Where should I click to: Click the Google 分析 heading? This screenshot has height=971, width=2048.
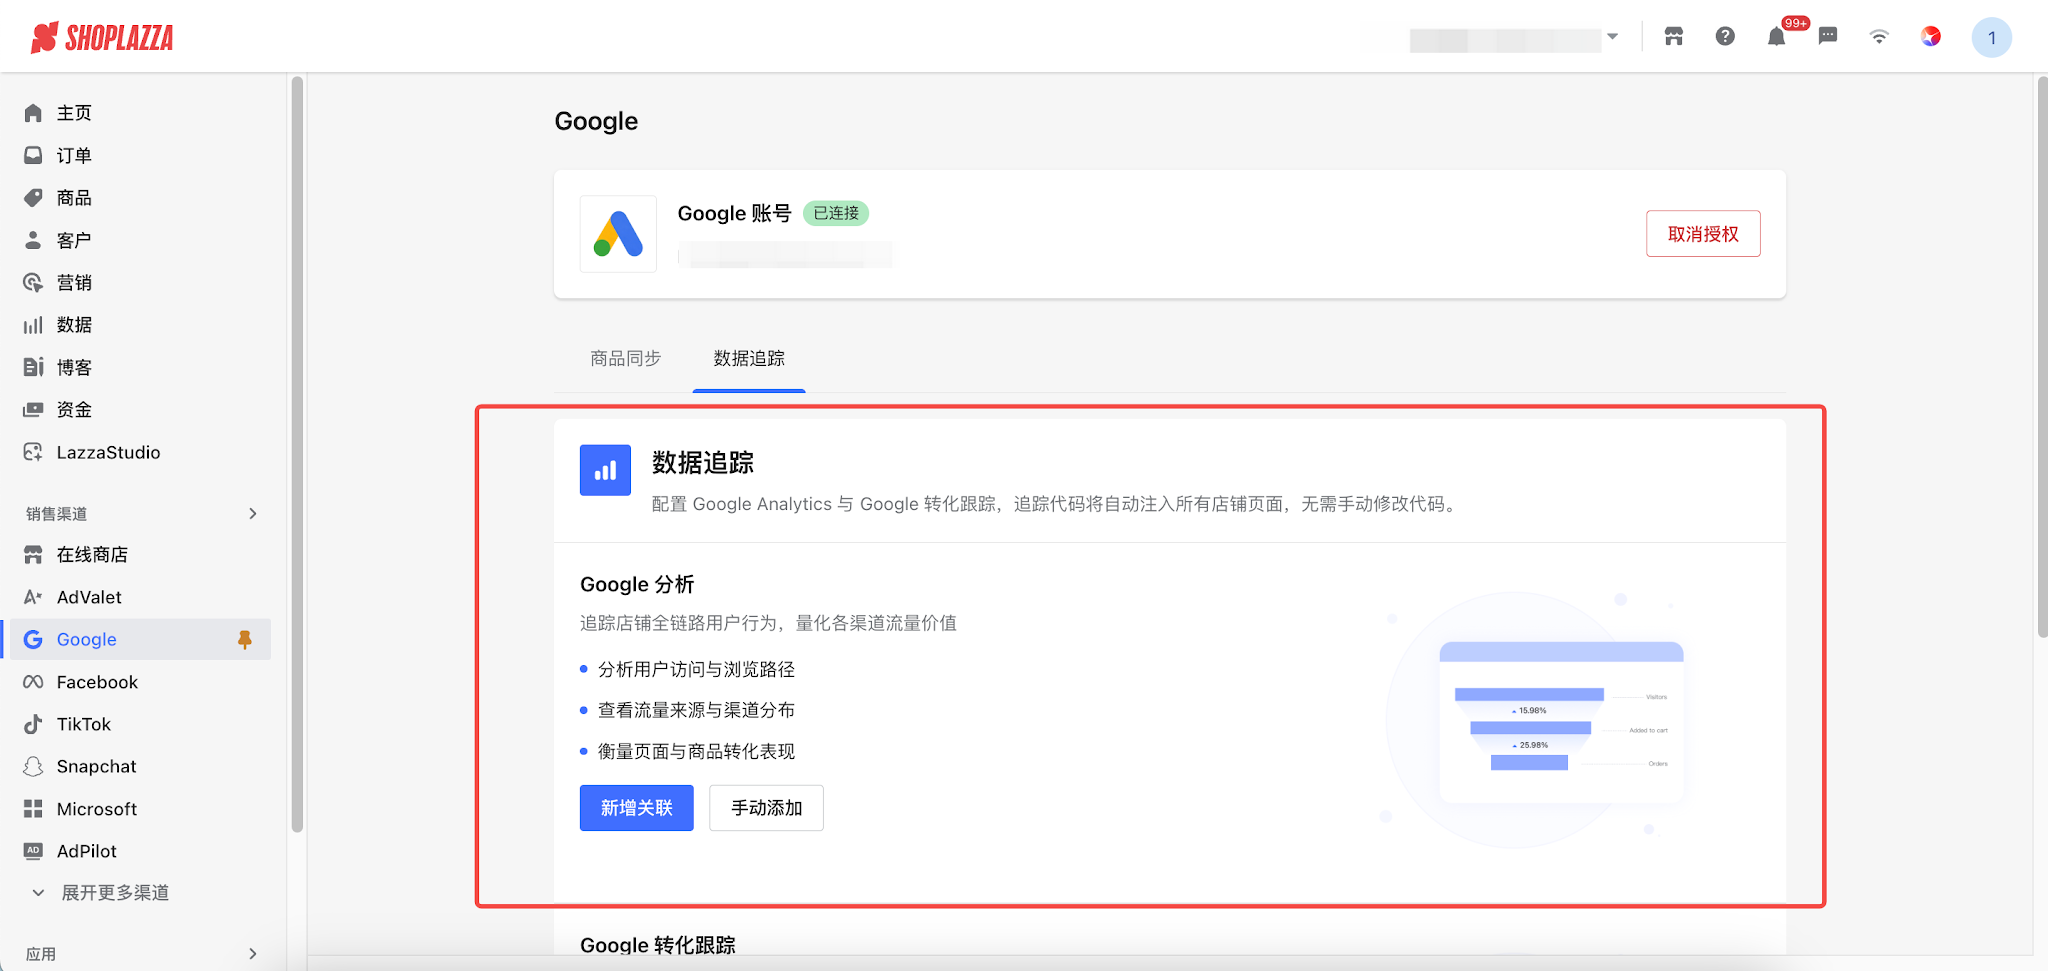[x=637, y=585]
